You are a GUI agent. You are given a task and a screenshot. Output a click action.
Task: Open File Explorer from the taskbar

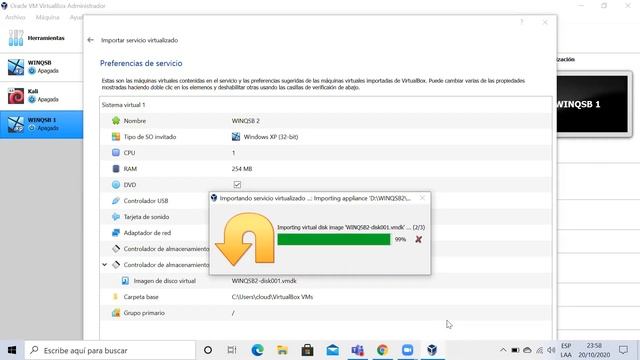[x=282, y=350]
